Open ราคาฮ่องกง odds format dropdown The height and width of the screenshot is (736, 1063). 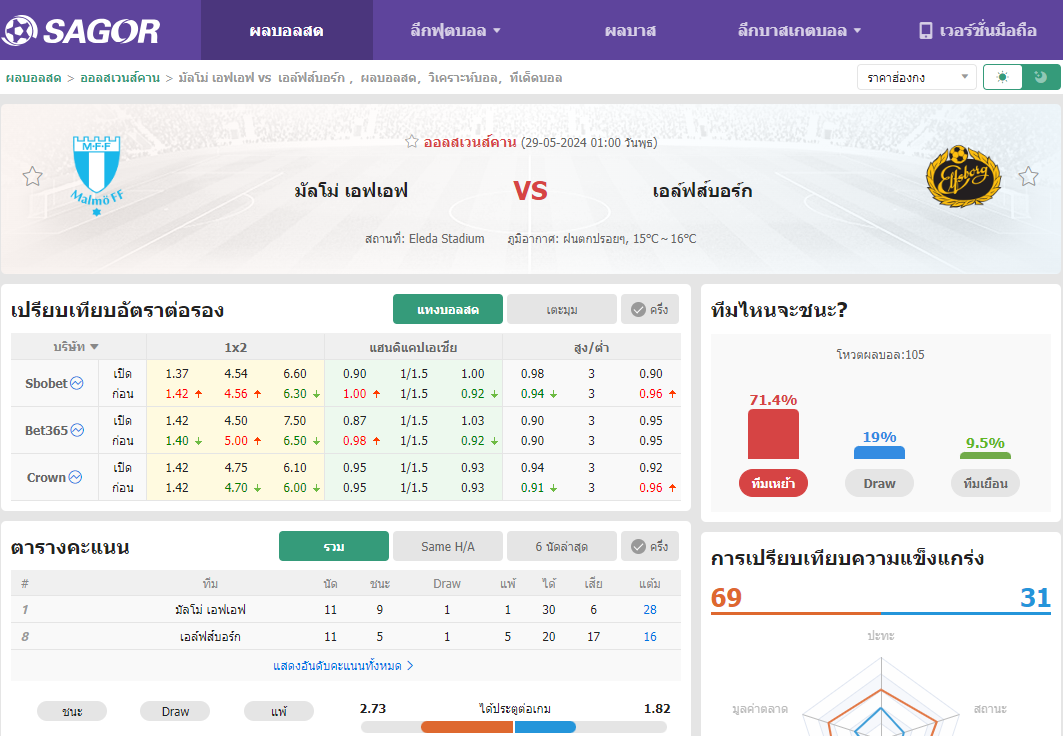(917, 77)
